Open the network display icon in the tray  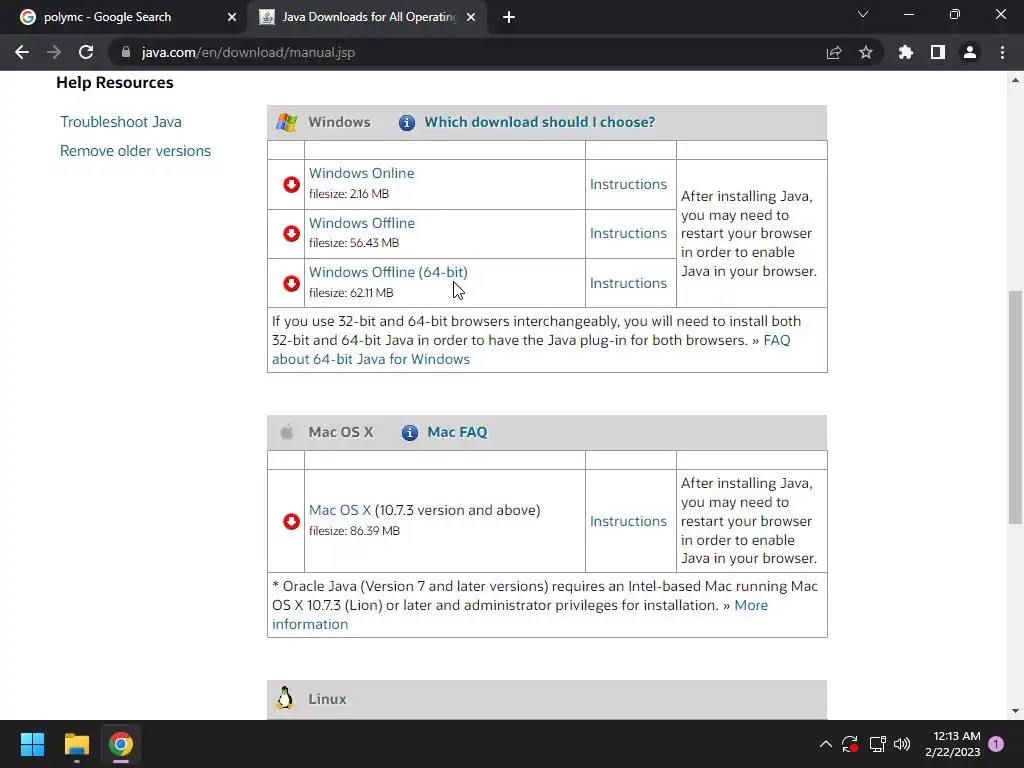point(877,744)
